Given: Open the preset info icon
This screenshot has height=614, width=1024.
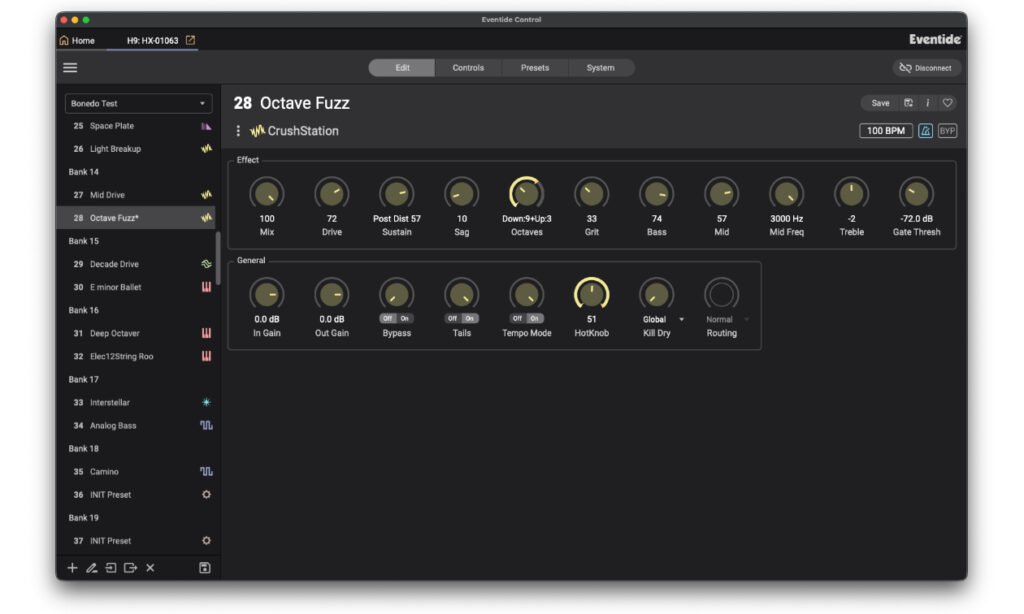Looking at the screenshot, I should (x=927, y=103).
